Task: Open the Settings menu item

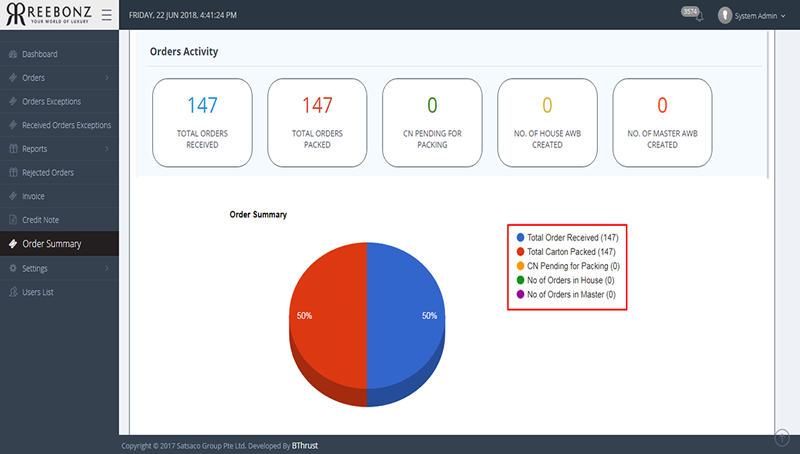Action: [x=35, y=268]
